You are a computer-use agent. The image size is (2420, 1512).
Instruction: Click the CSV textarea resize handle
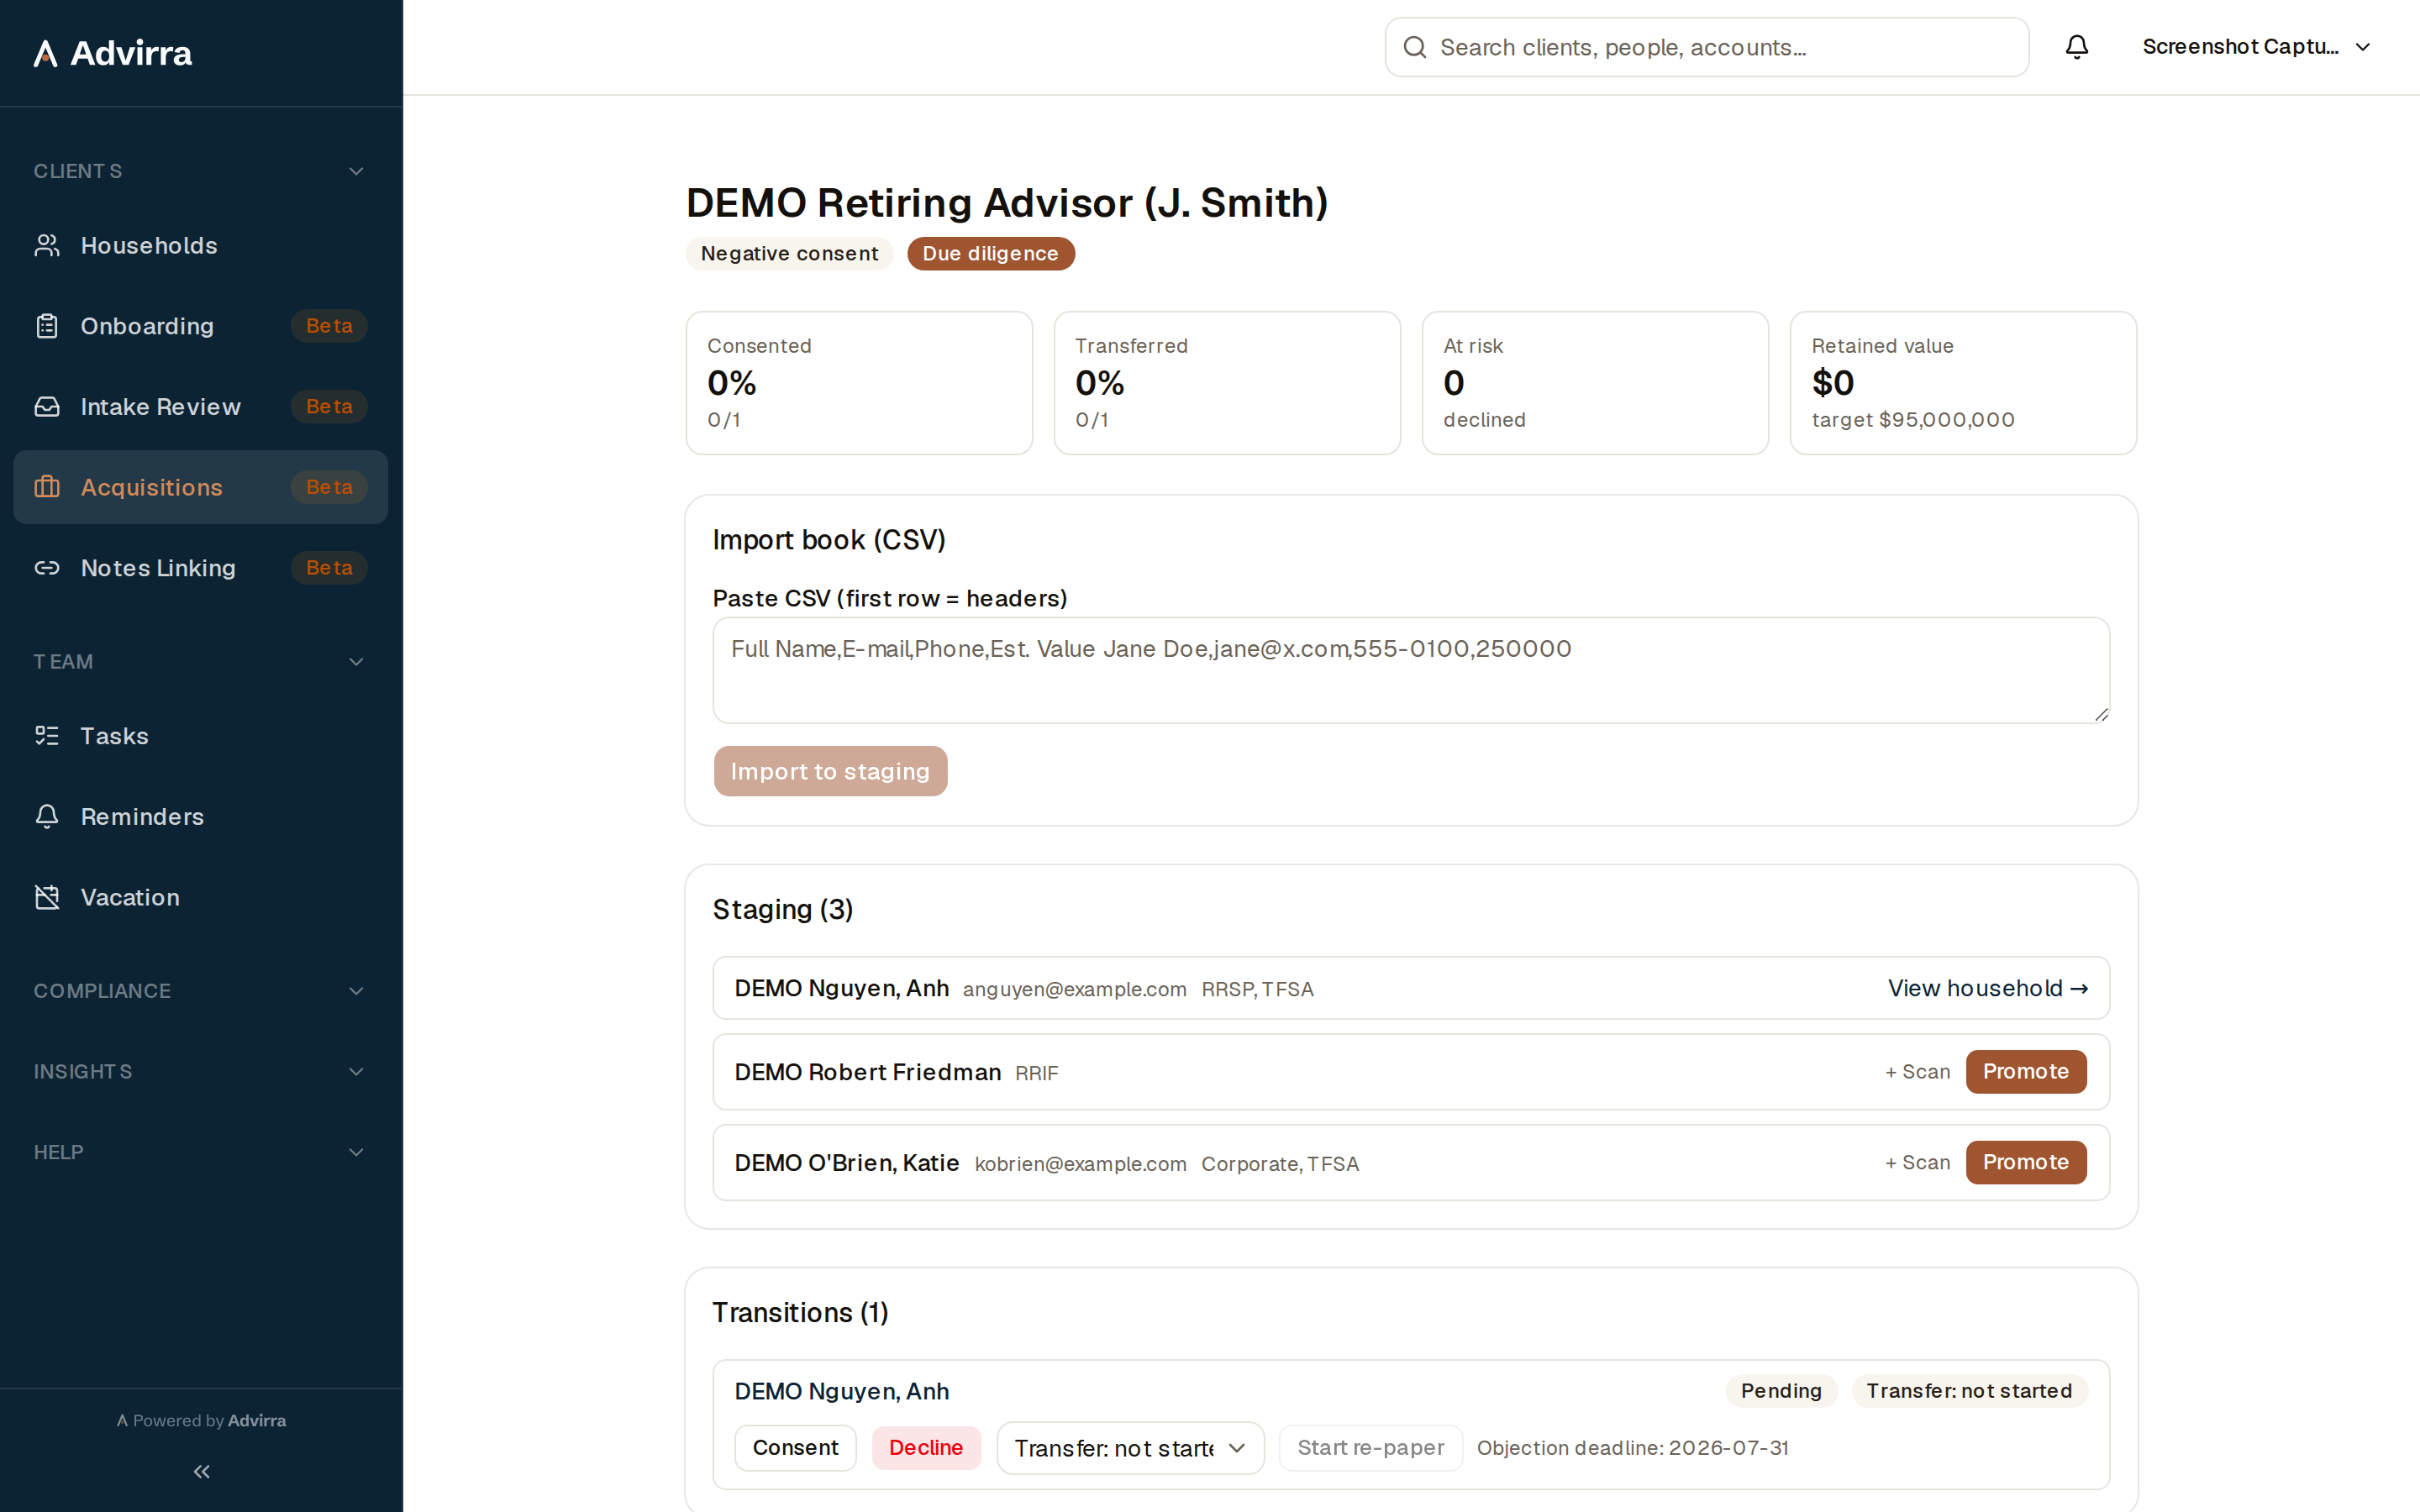coord(2101,714)
